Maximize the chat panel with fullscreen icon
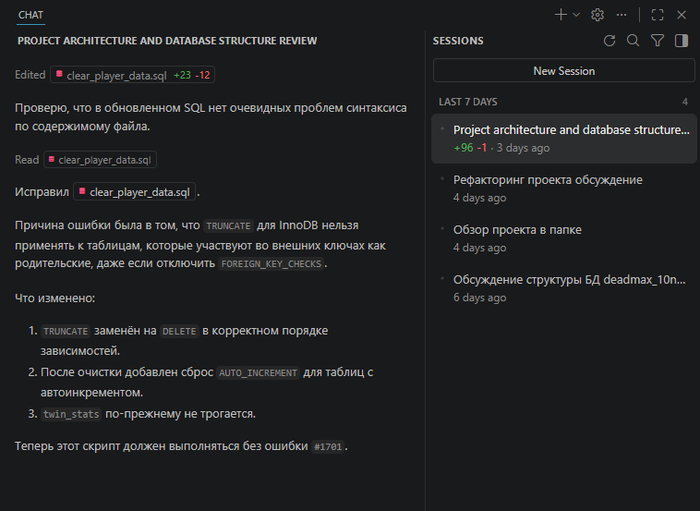The height and width of the screenshot is (511, 700). click(x=657, y=15)
